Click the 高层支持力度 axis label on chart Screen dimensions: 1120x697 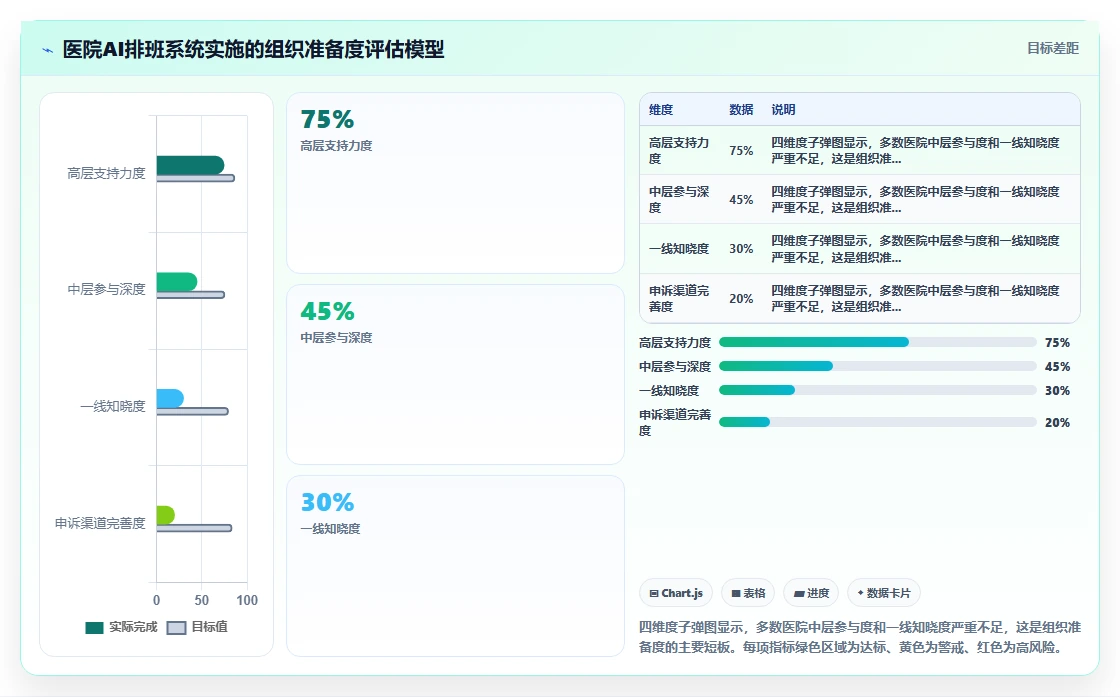(x=106, y=173)
